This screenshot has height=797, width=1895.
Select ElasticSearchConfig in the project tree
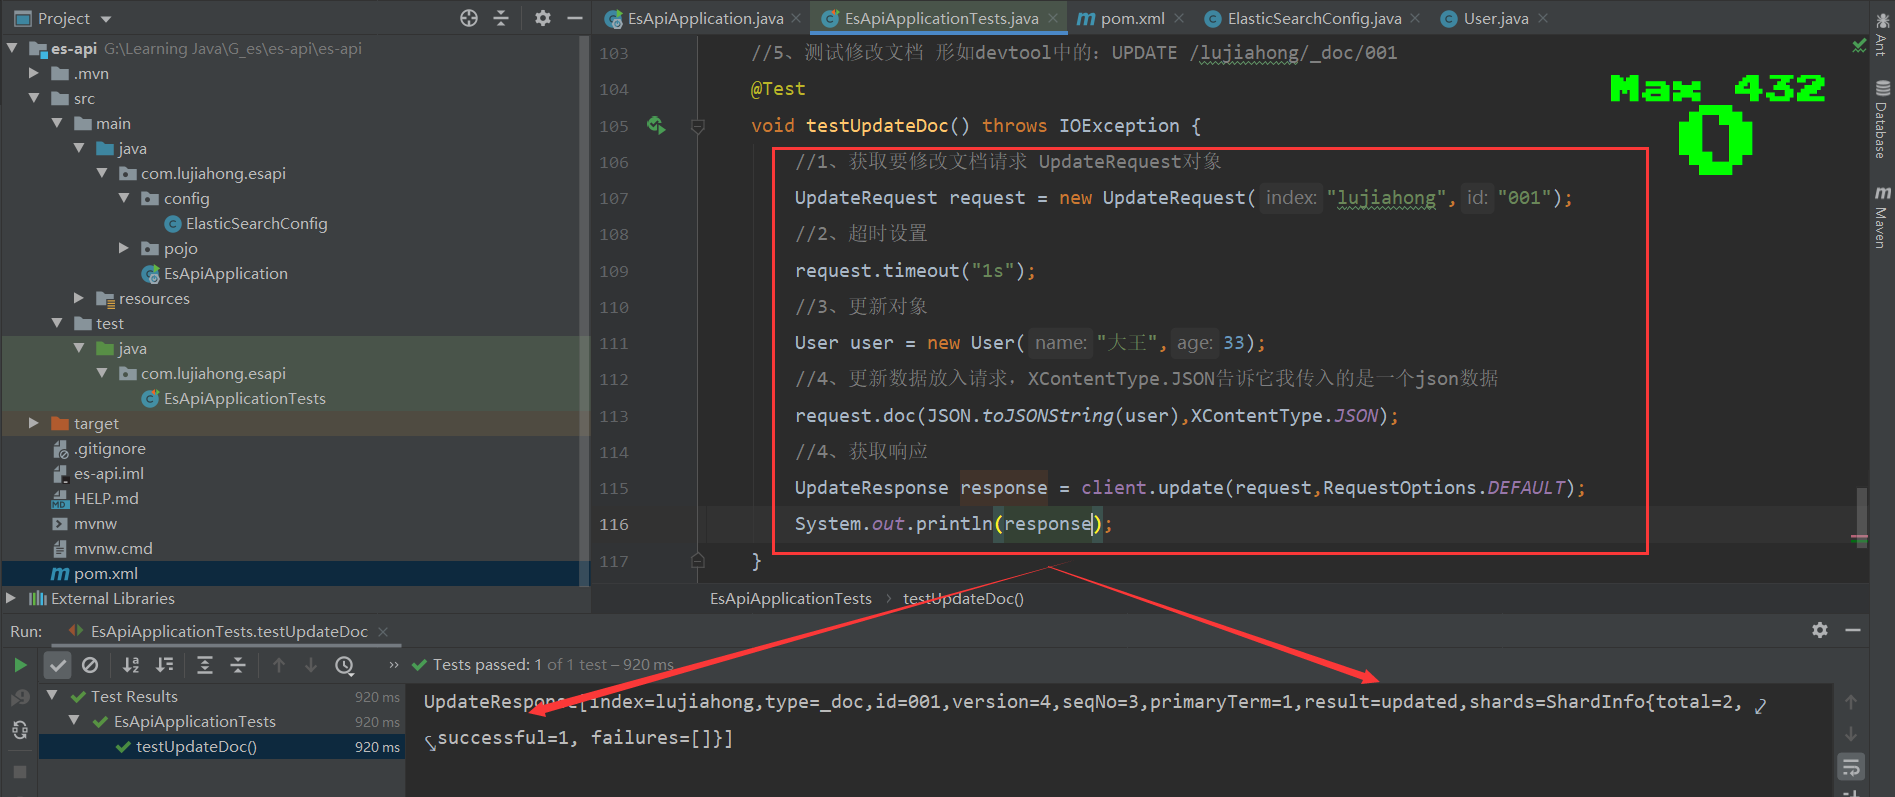(256, 223)
